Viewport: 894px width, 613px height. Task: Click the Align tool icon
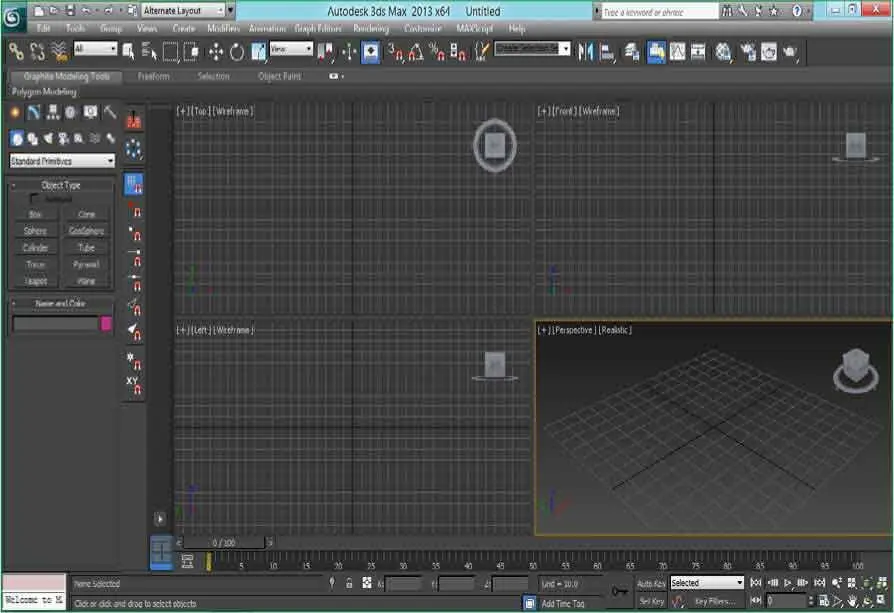(x=607, y=52)
